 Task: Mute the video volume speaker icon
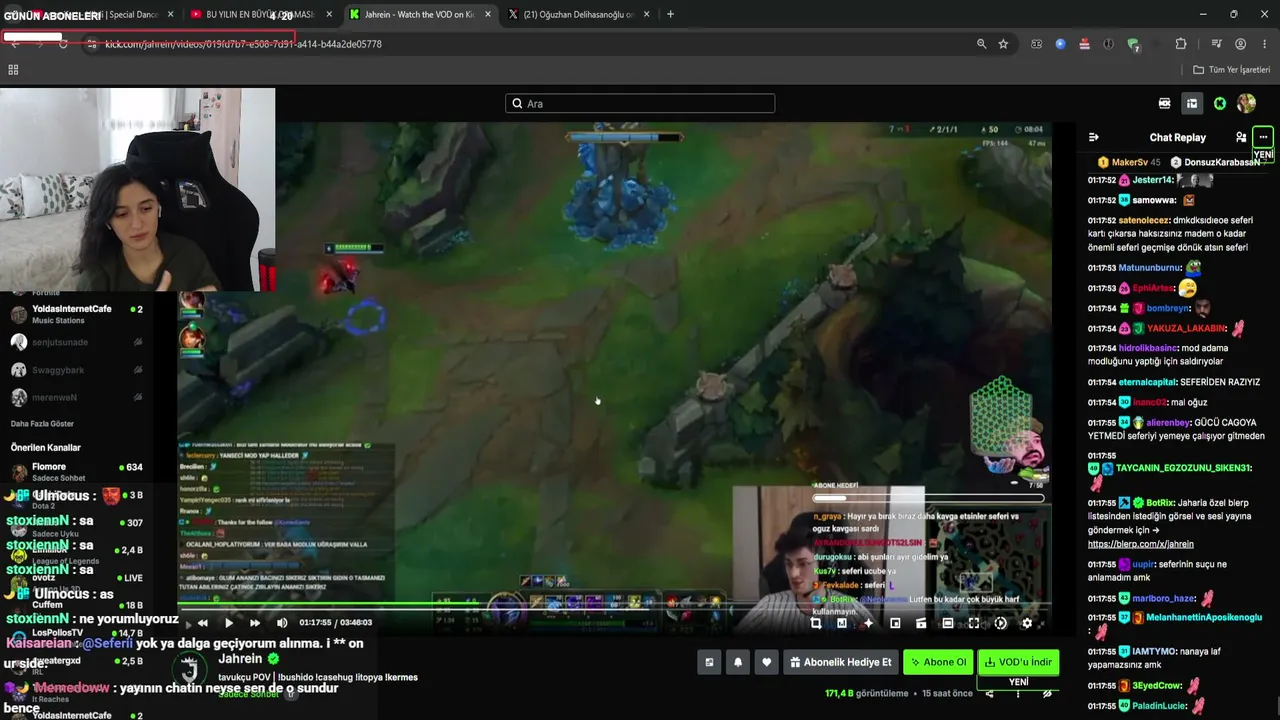click(x=281, y=623)
